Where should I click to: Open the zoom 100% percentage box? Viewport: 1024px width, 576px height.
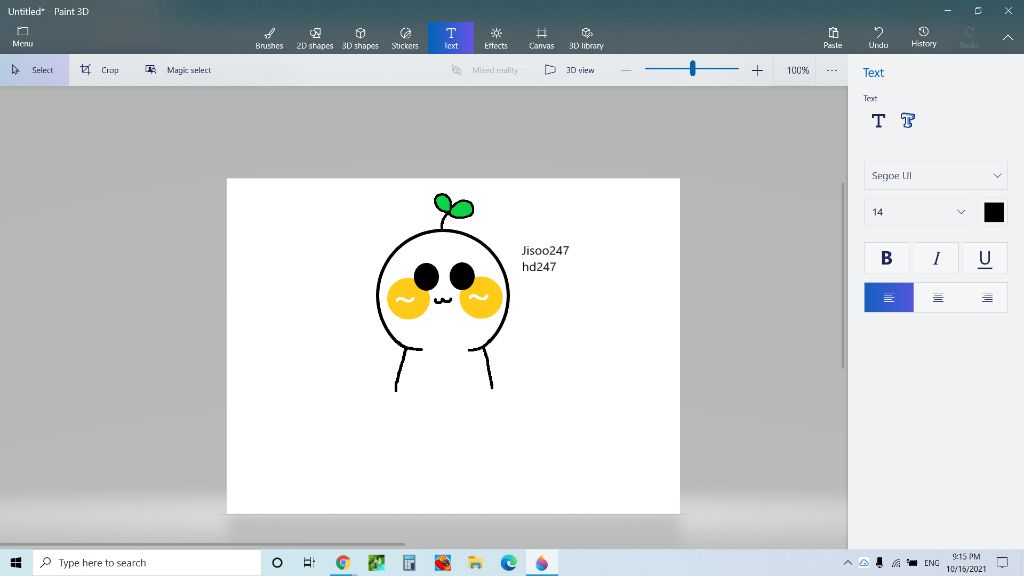tap(797, 70)
